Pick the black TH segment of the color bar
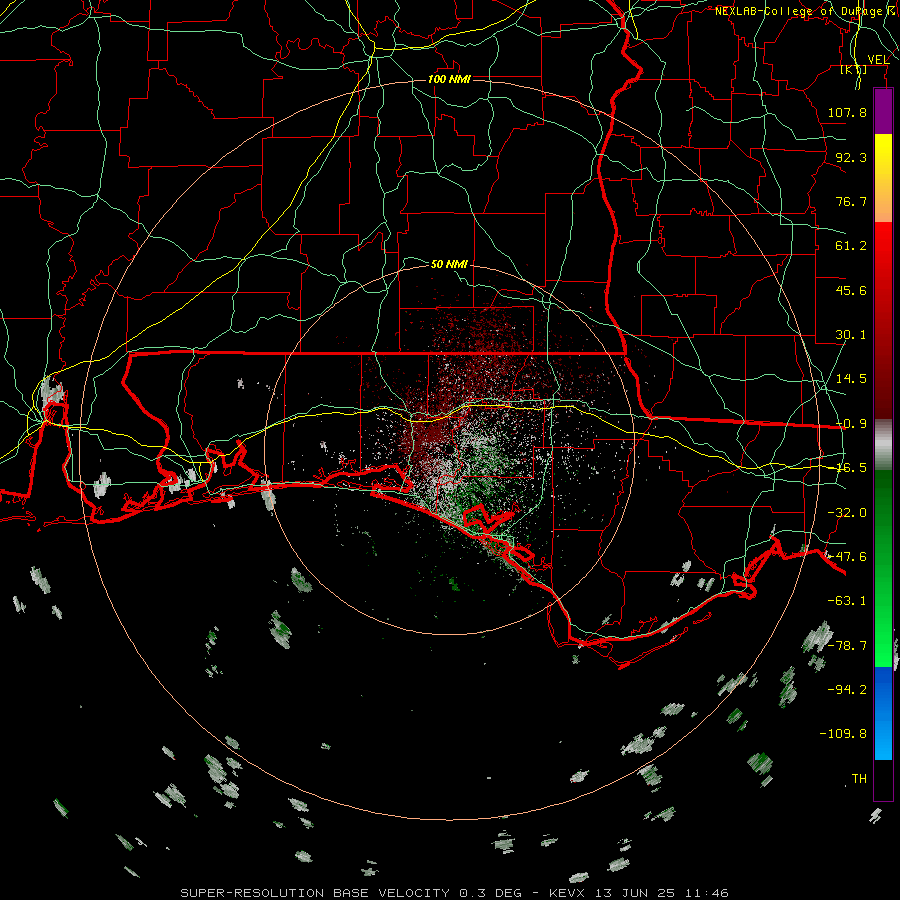Screen dimensions: 900x900 pos(883,779)
